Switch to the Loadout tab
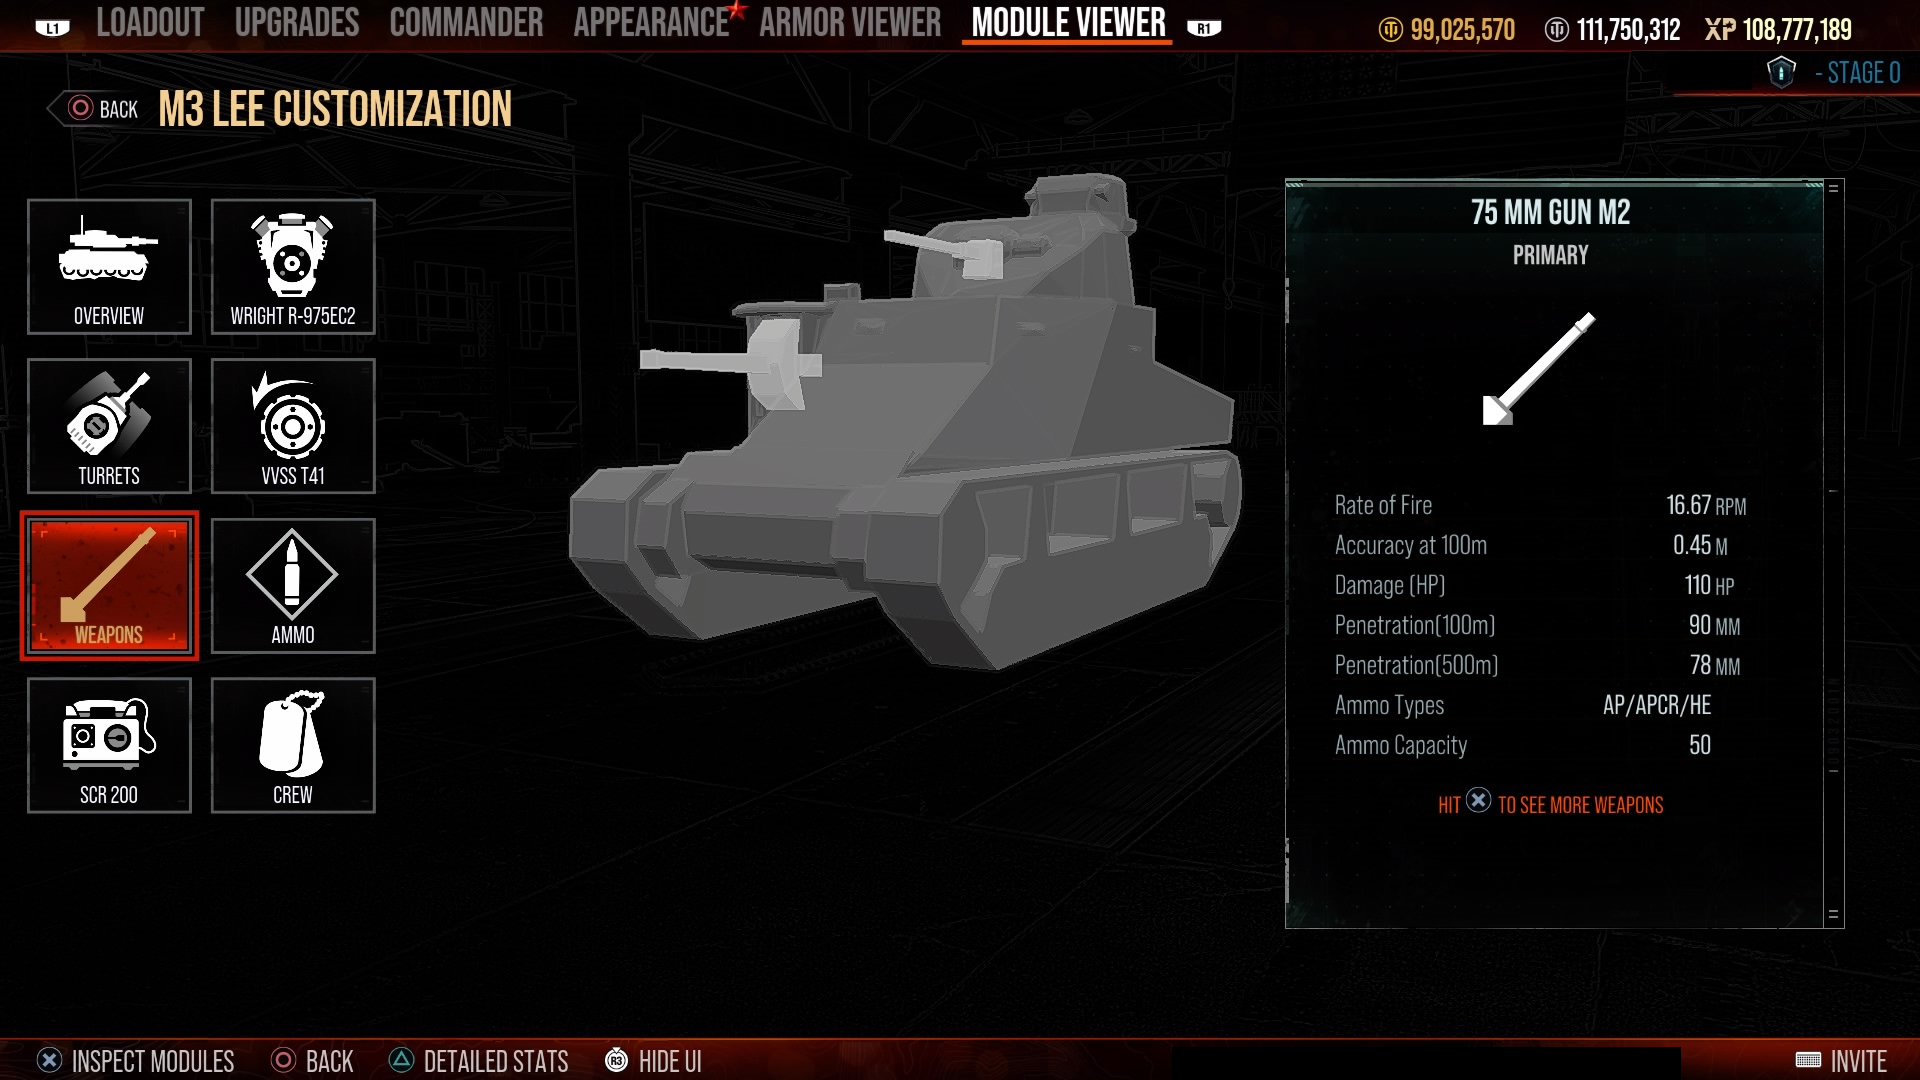 [150, 23]
